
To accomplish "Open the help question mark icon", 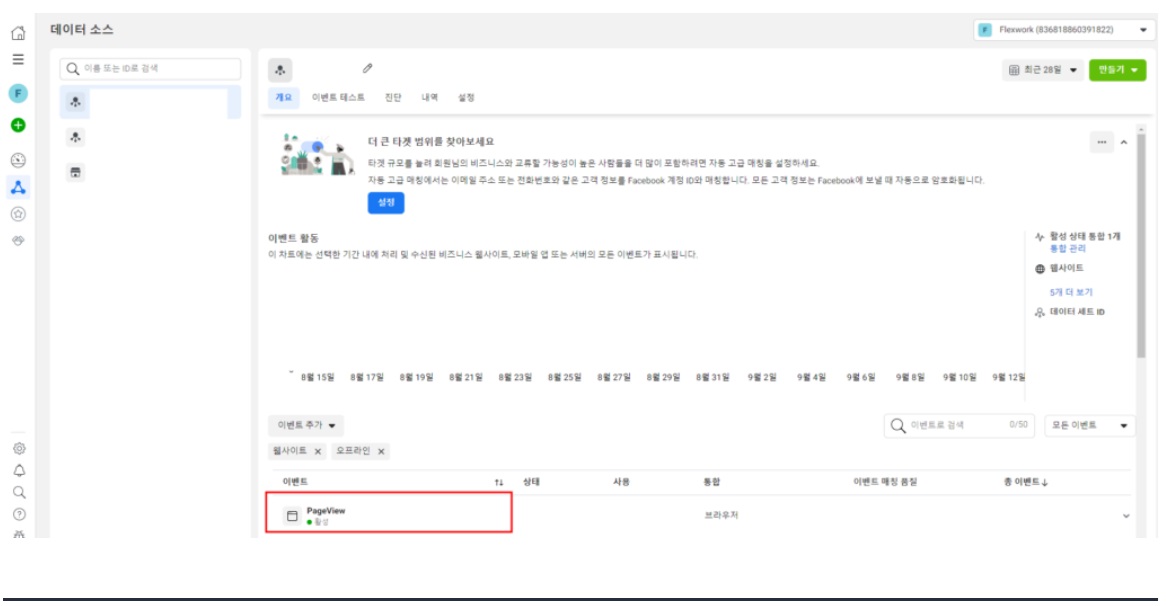I will 19,514.
